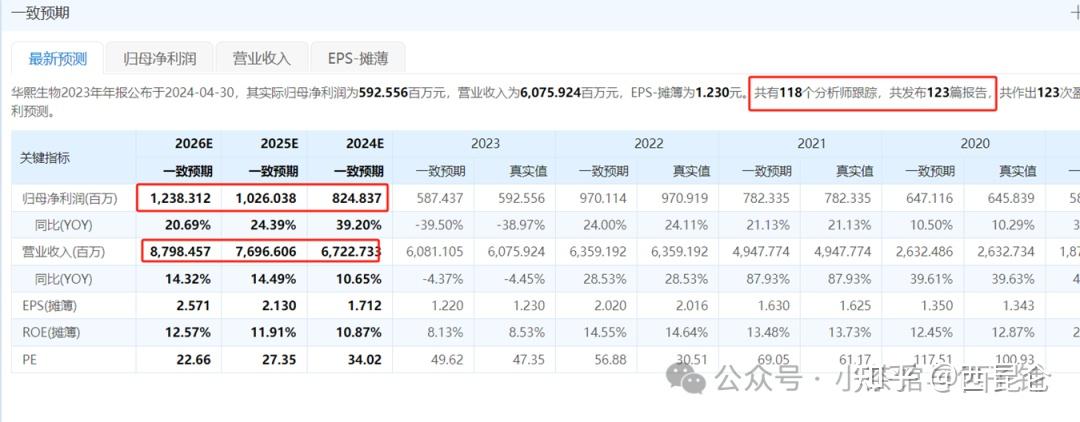Click the 14.49% revenue YOY cell
1080x422 pixels.
tap(272, 279)
